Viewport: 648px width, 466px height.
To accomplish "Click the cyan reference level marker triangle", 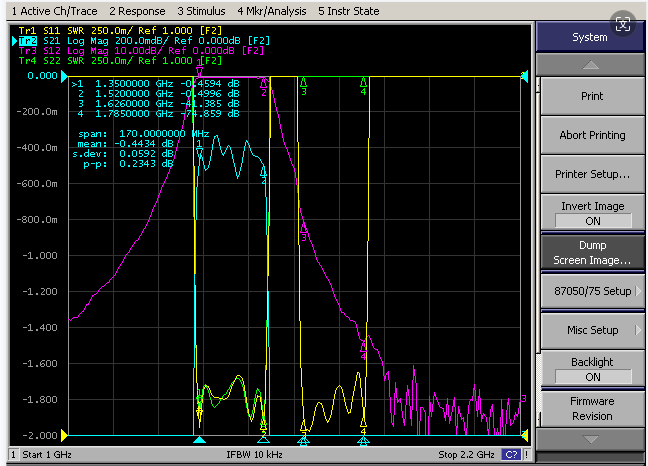I will (64, 76).
